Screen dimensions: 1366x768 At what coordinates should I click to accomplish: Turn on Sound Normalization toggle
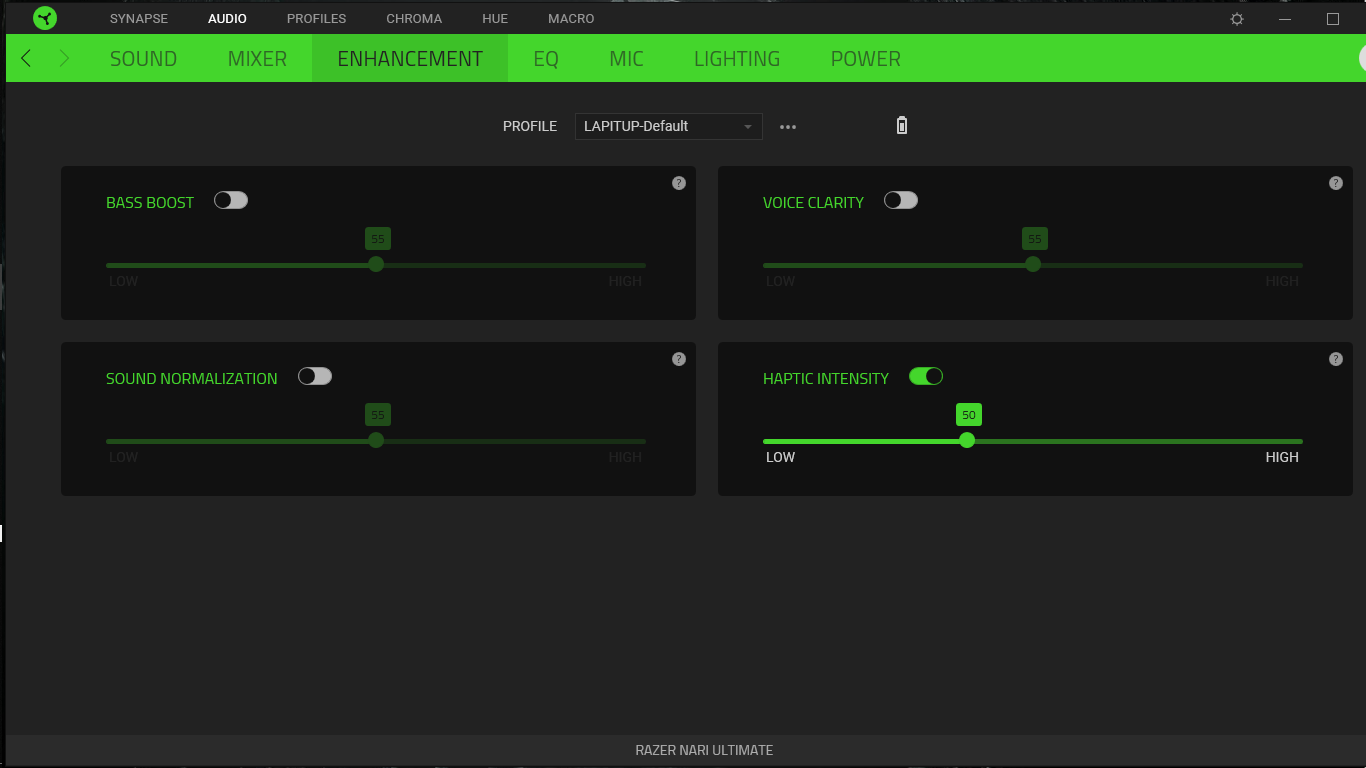click(x=315, y=376)
